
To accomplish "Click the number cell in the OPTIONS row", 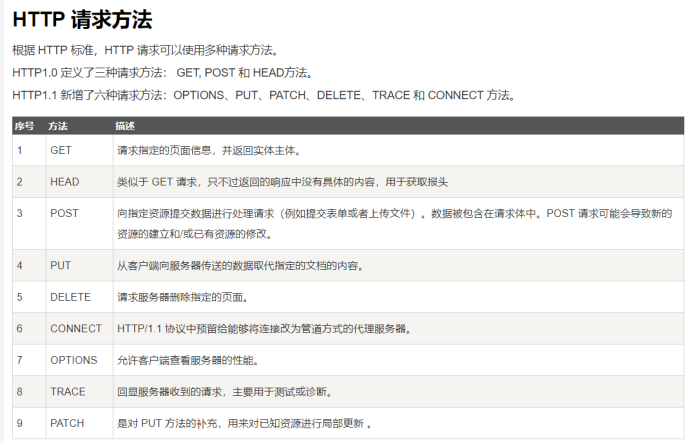I will (29, 360).
